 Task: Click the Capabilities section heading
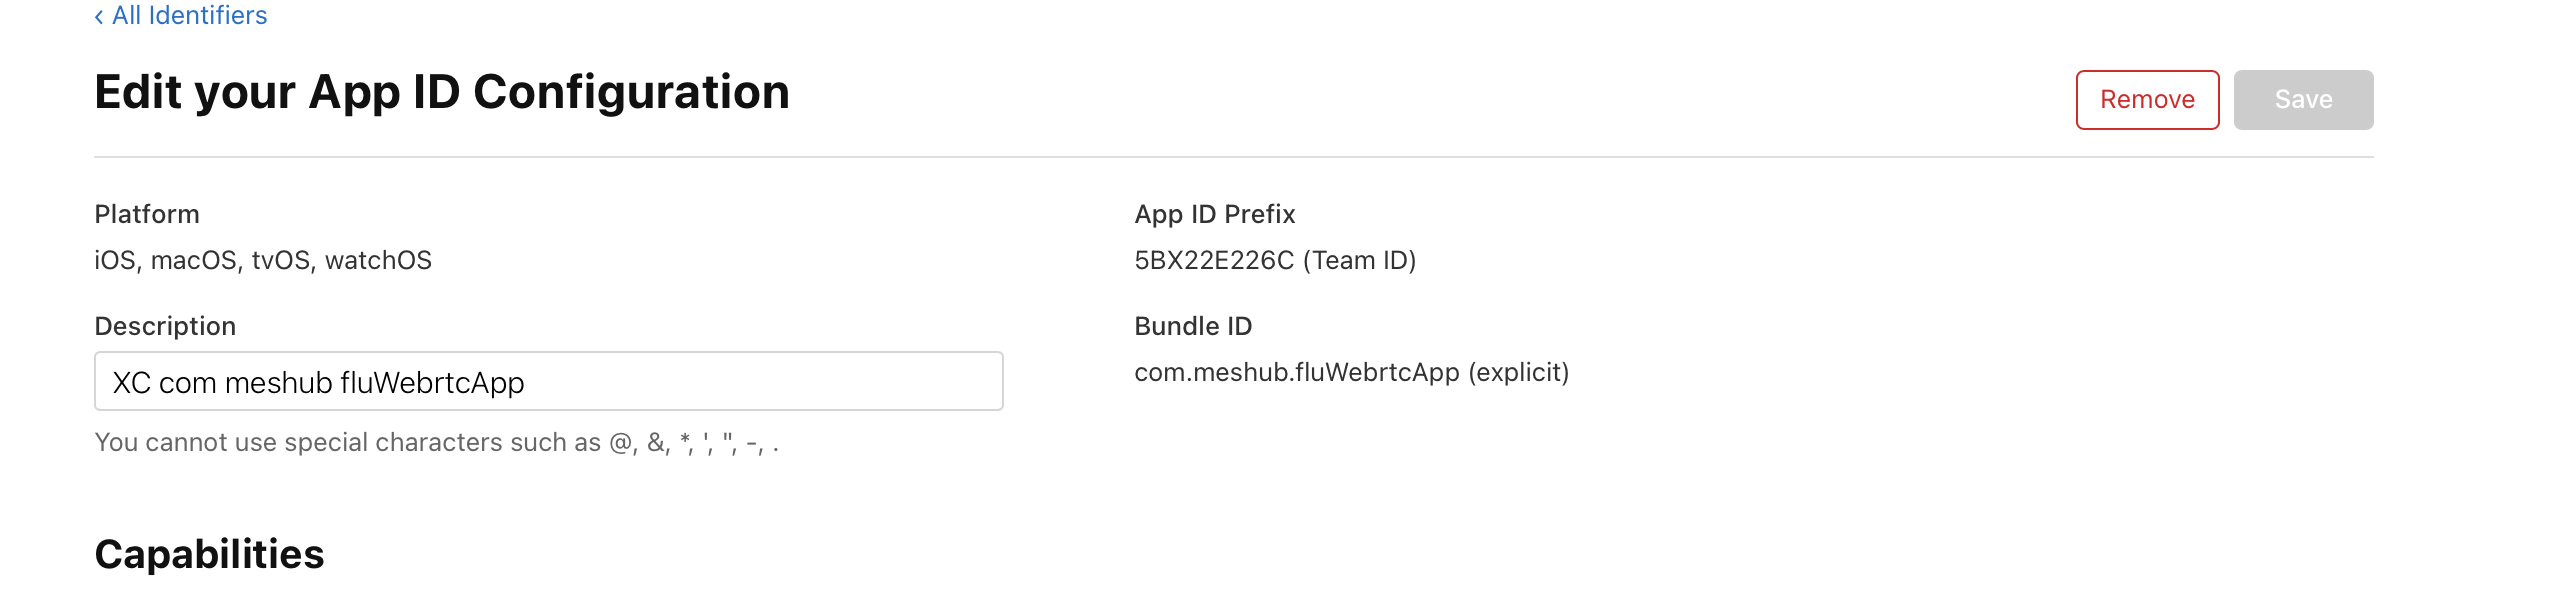[209, 554]
